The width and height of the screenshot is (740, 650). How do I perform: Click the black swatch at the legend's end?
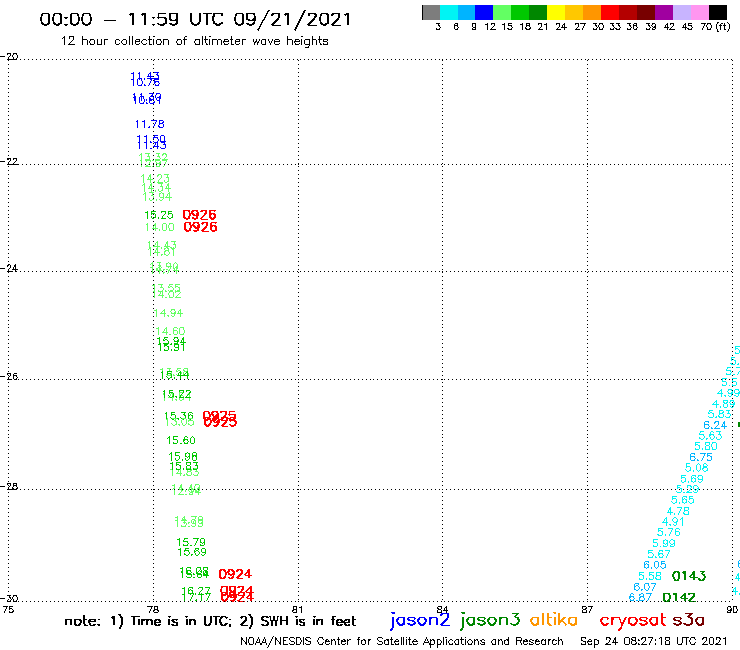point(718,12)
